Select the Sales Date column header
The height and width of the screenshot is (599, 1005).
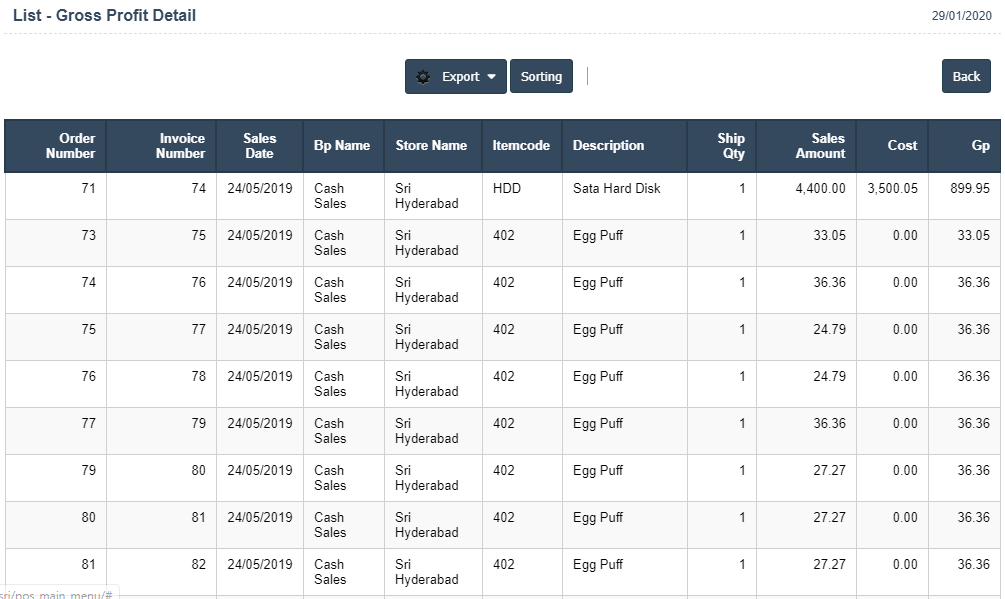259,146
